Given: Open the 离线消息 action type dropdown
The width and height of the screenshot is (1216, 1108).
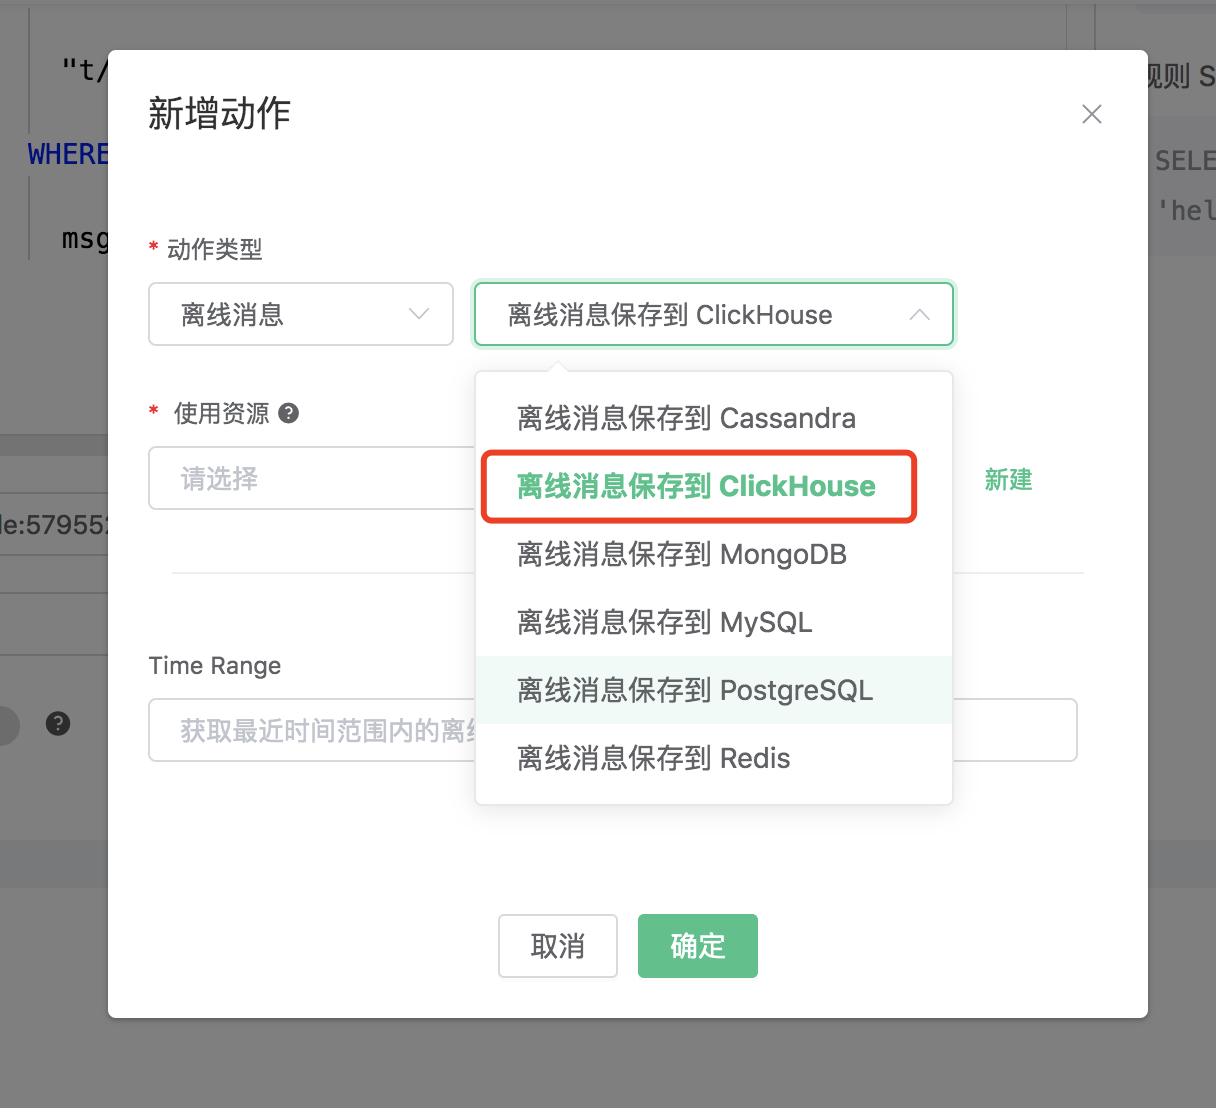Looking at the screenshot, I should 300,315.
